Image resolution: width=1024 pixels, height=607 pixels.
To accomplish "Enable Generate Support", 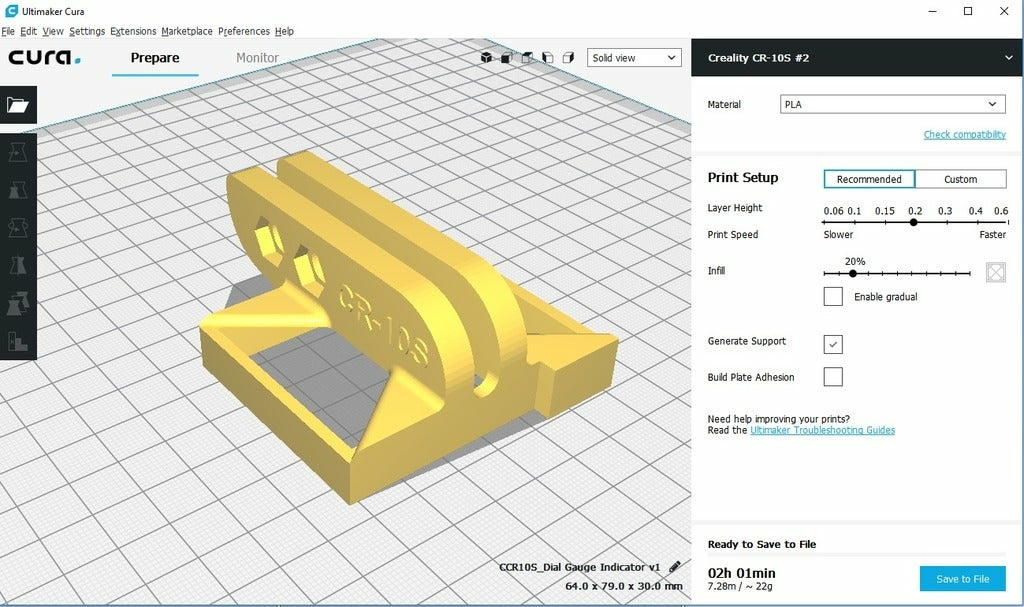I will [x=835, y=344].
